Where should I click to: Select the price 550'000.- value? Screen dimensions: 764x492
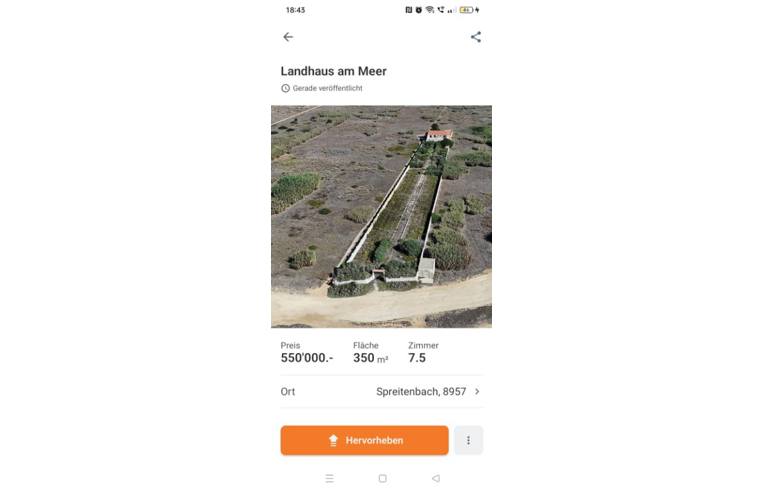coord(307,358)
